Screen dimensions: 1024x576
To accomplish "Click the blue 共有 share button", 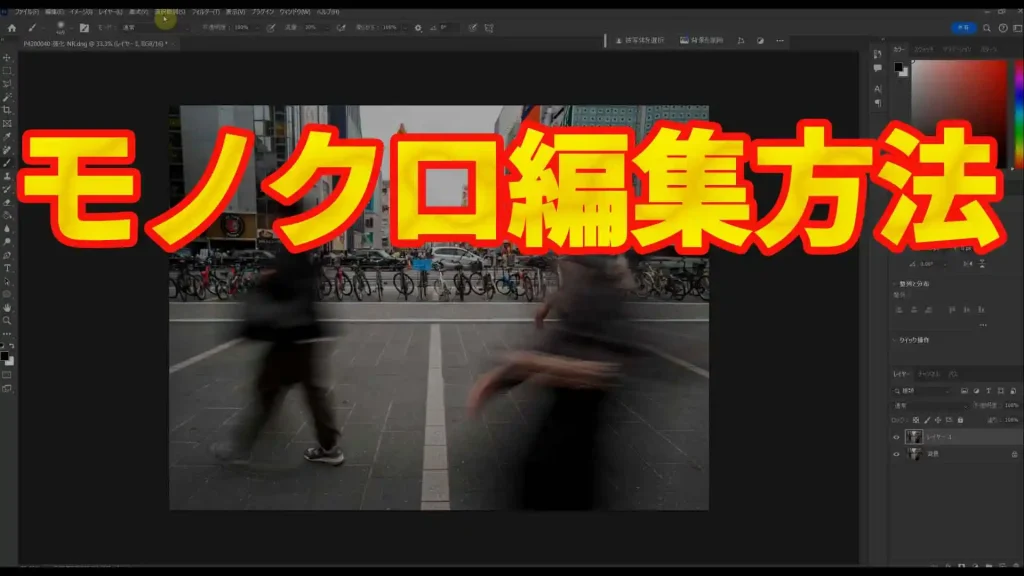I will pyautogui.click(x=962, y=28).
